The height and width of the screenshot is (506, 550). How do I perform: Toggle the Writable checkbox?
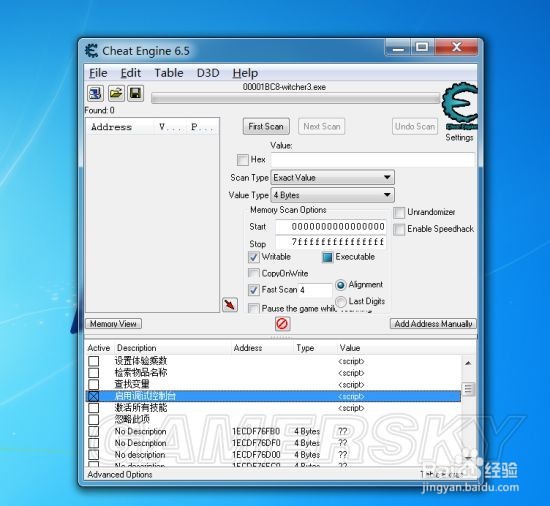pyautogui.click(x=254, y=257)
